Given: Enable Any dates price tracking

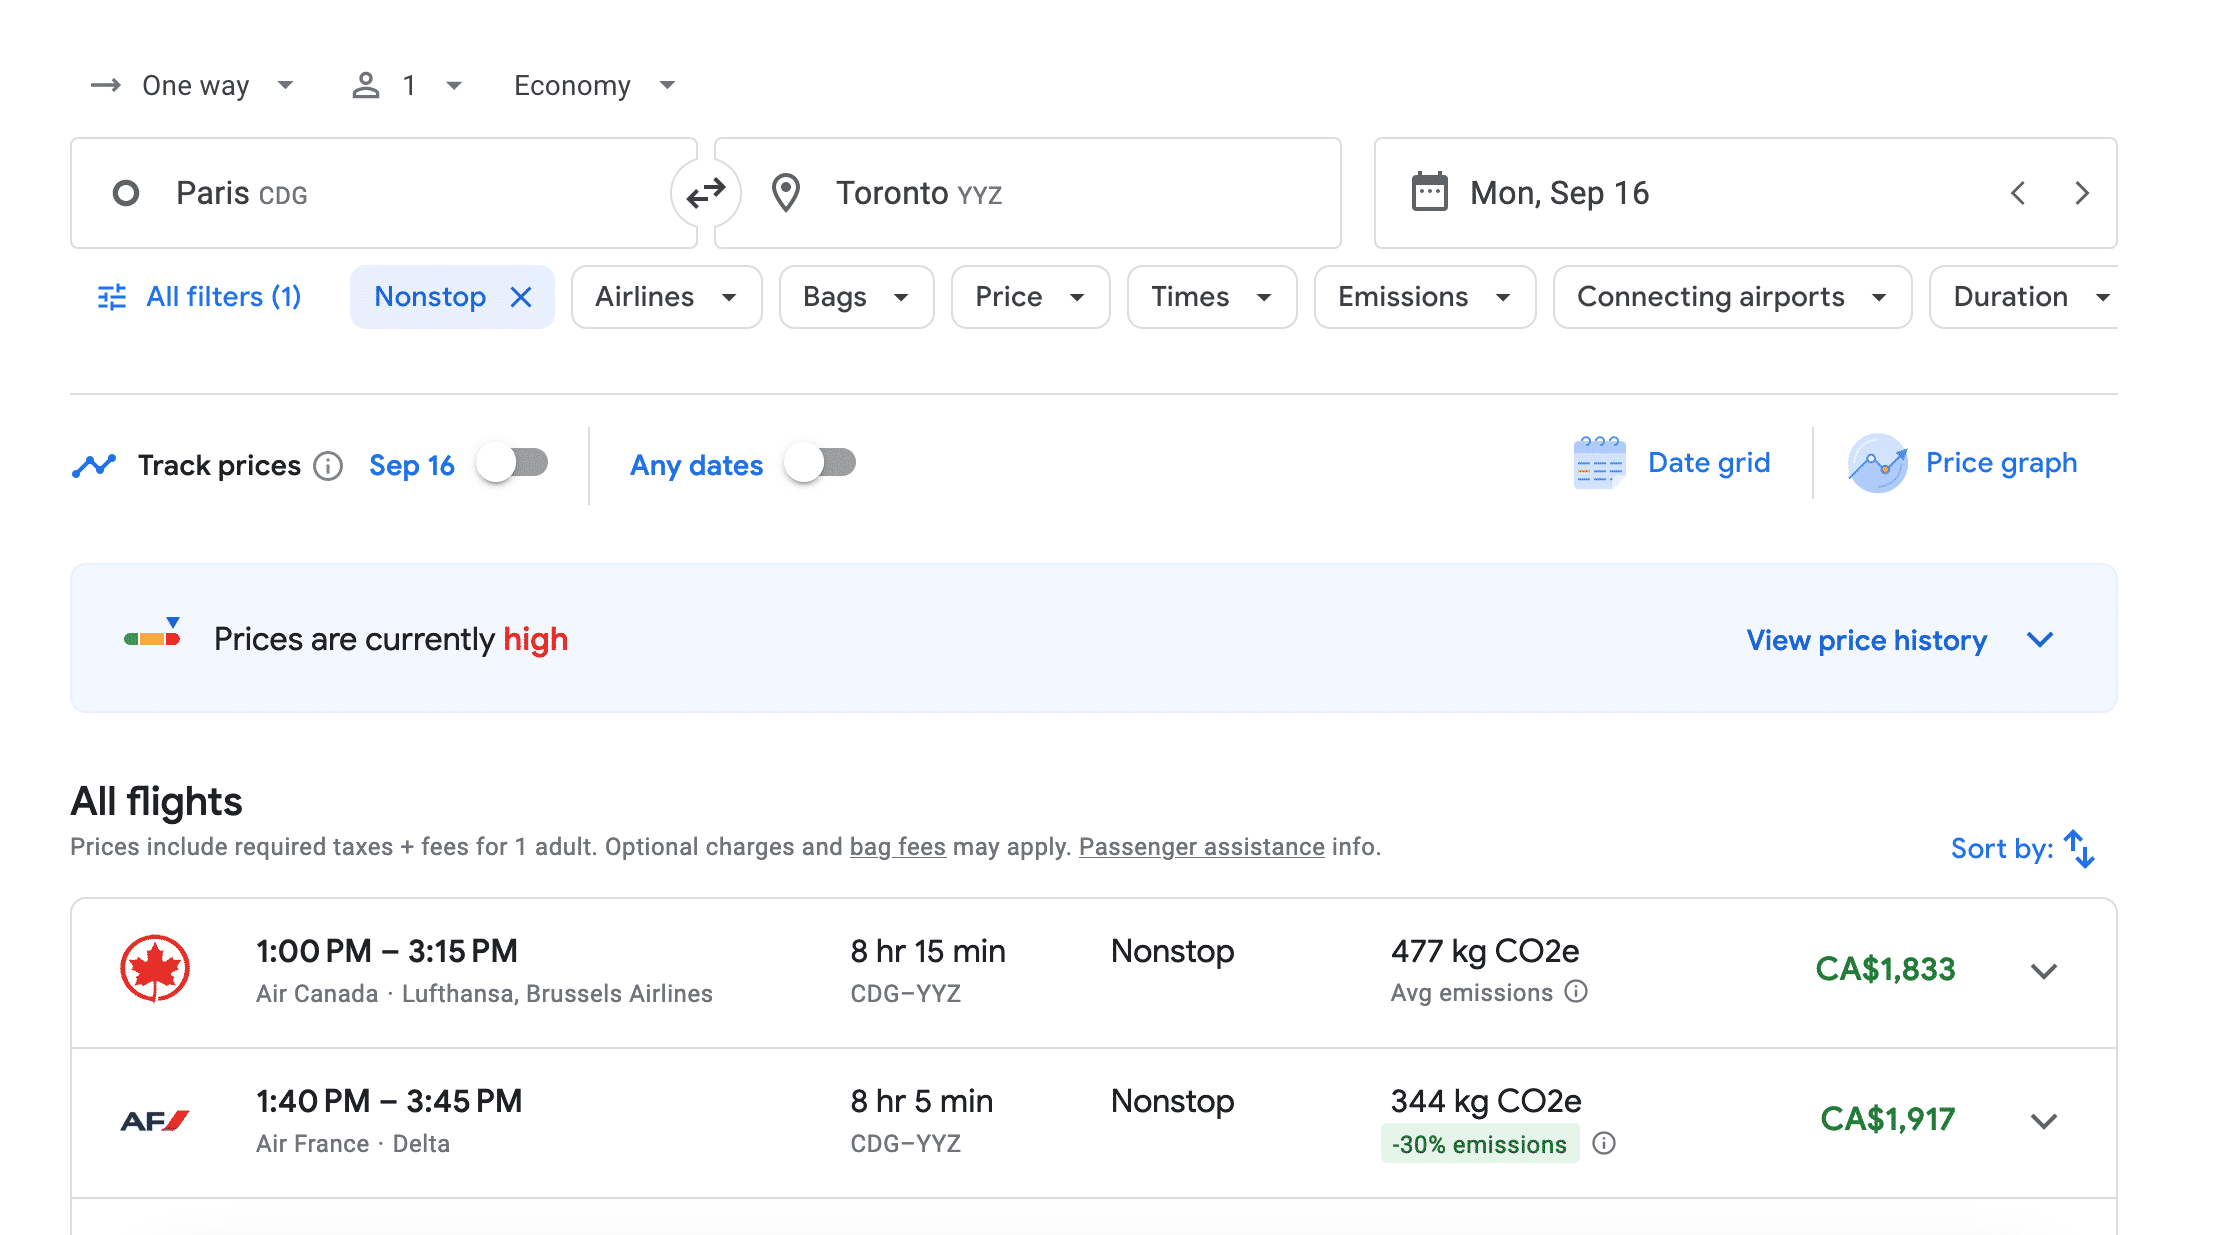Looking at the screenshot, I should (820, 464).
